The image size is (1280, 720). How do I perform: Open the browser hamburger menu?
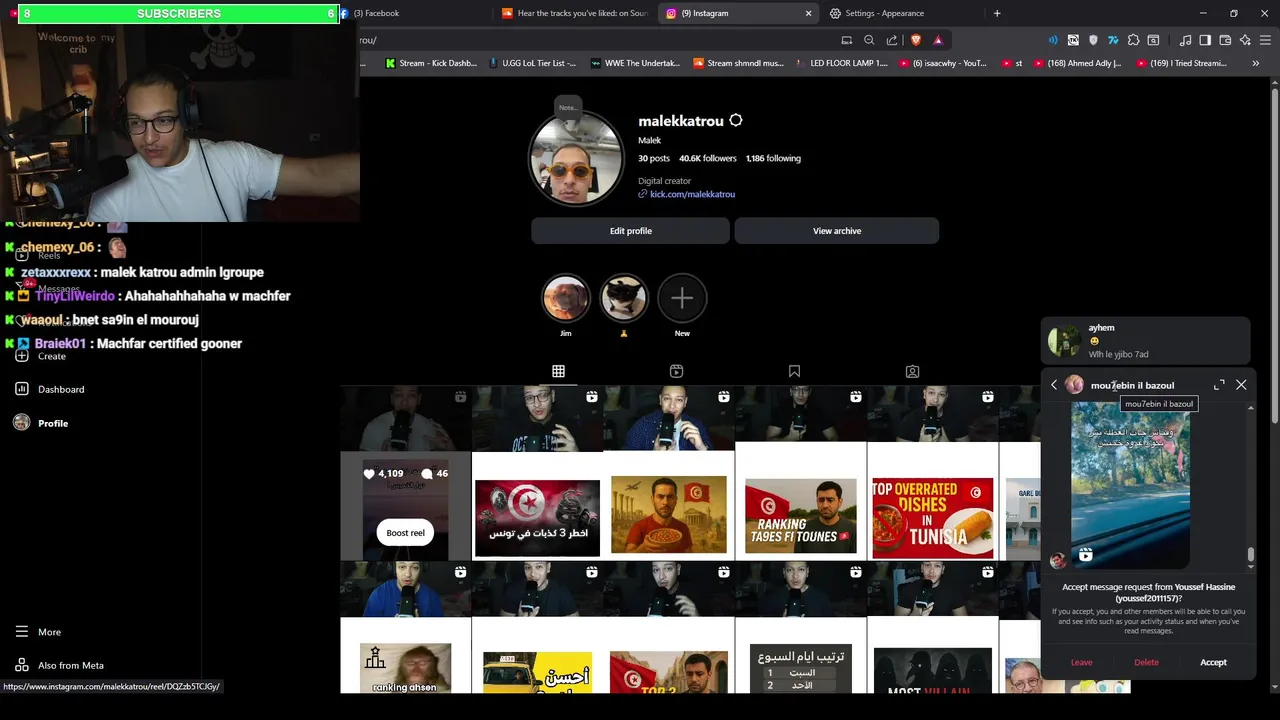coord(1265,40)
